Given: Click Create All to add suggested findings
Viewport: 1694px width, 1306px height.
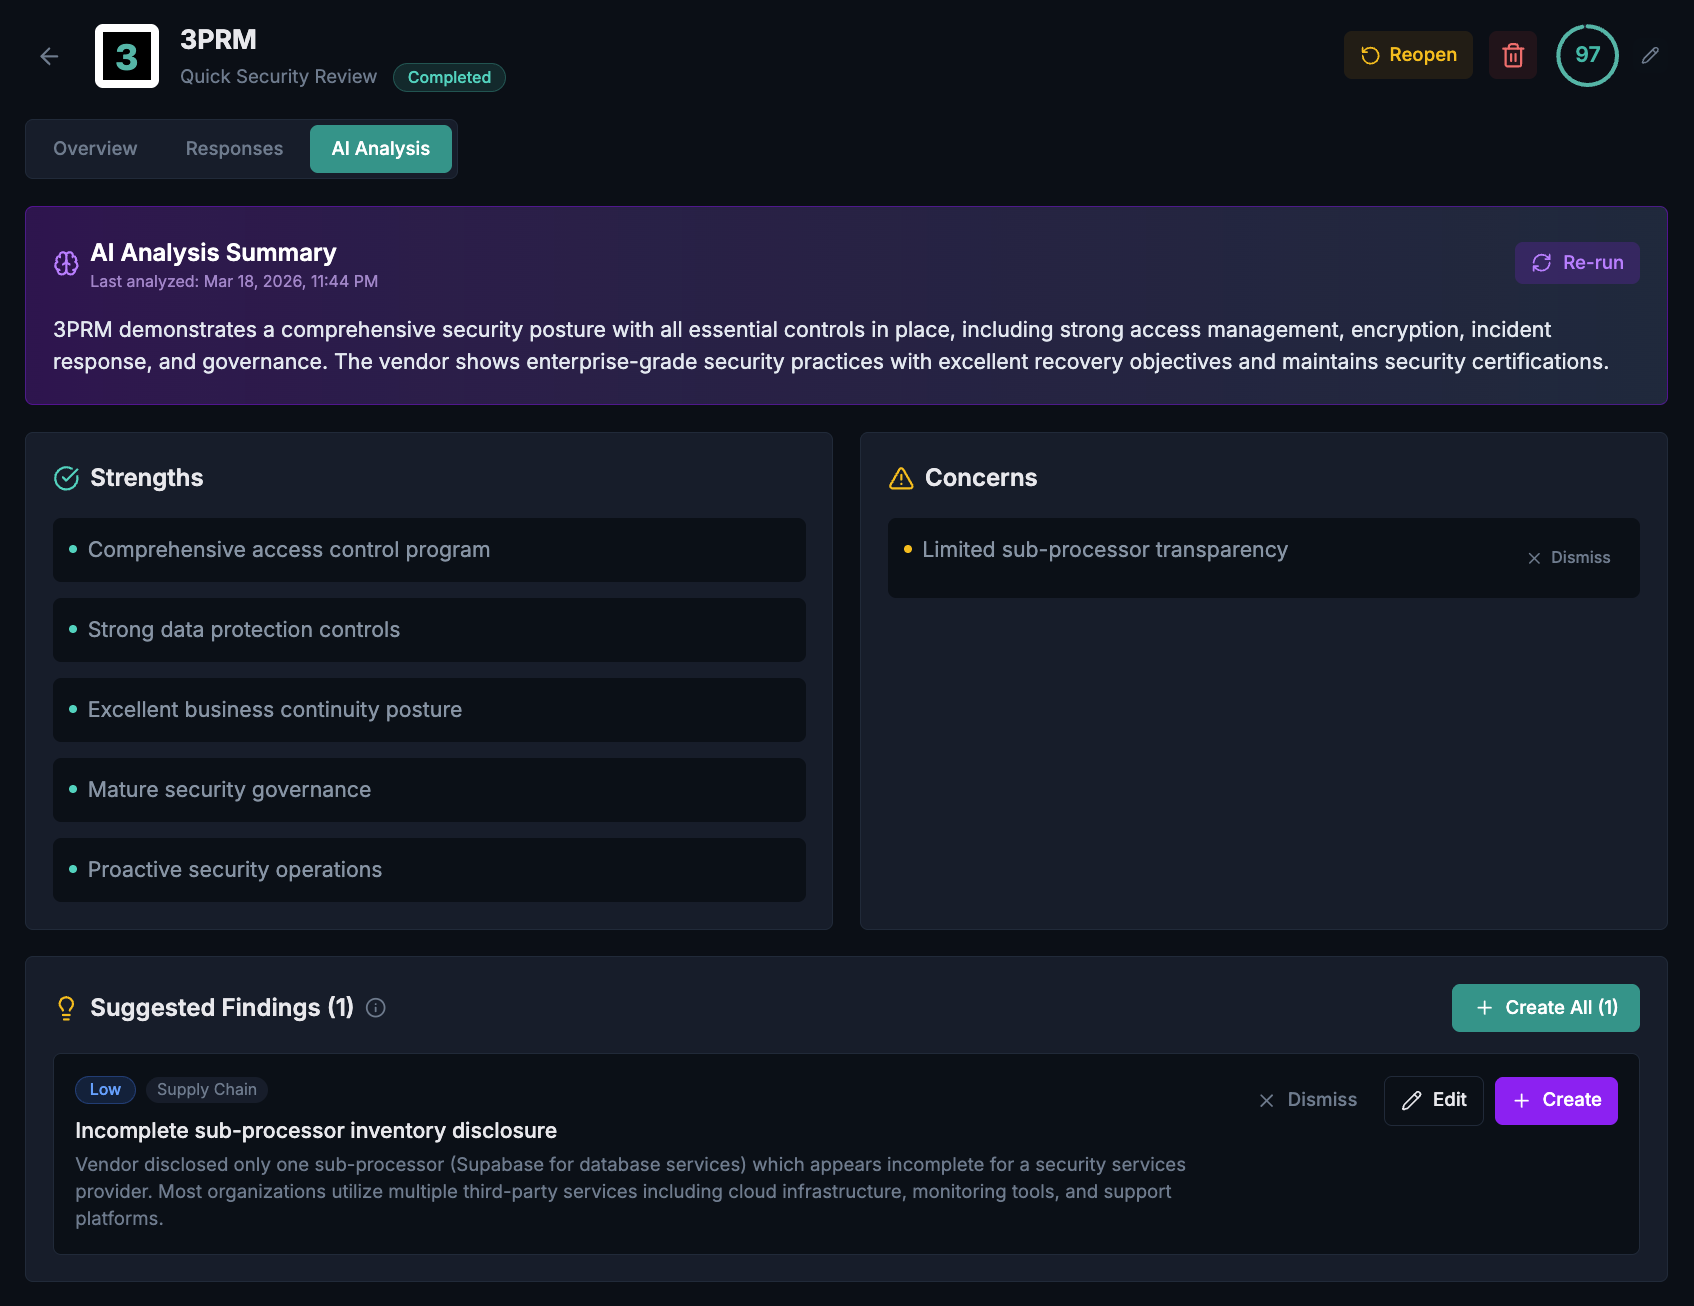Looking at the screenshot, I should point(1545,1008).
